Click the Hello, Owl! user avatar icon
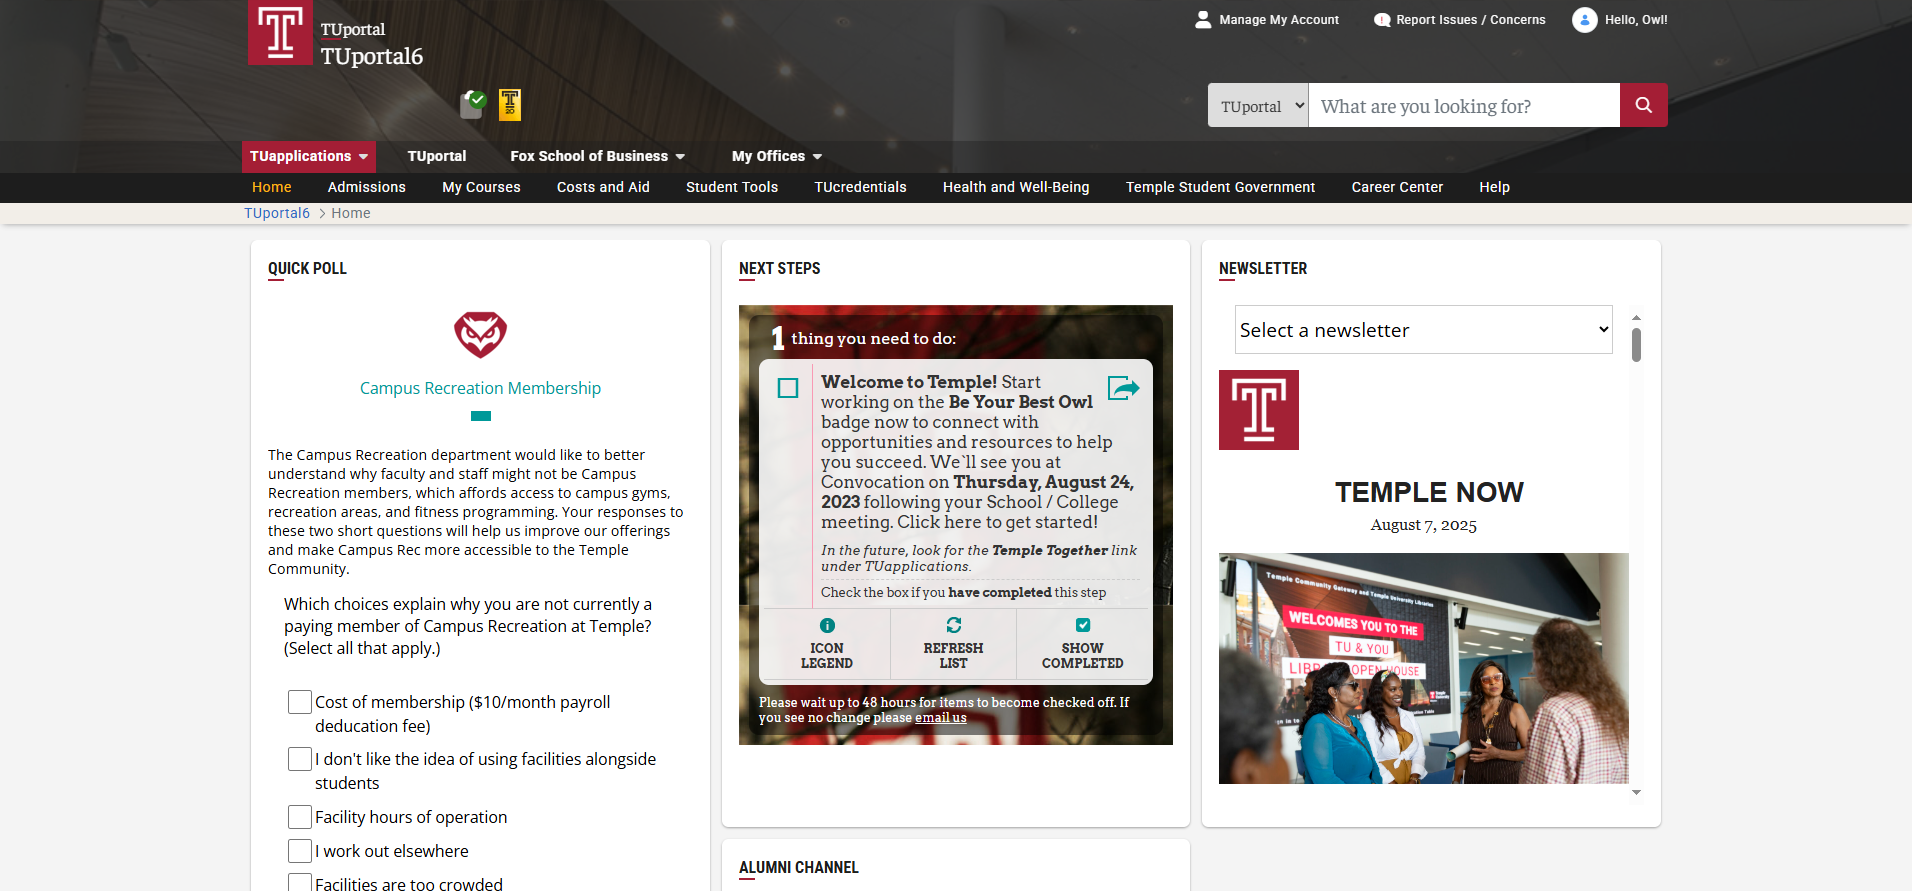The image size is (1912, 891). click(x=1584, y=20)
